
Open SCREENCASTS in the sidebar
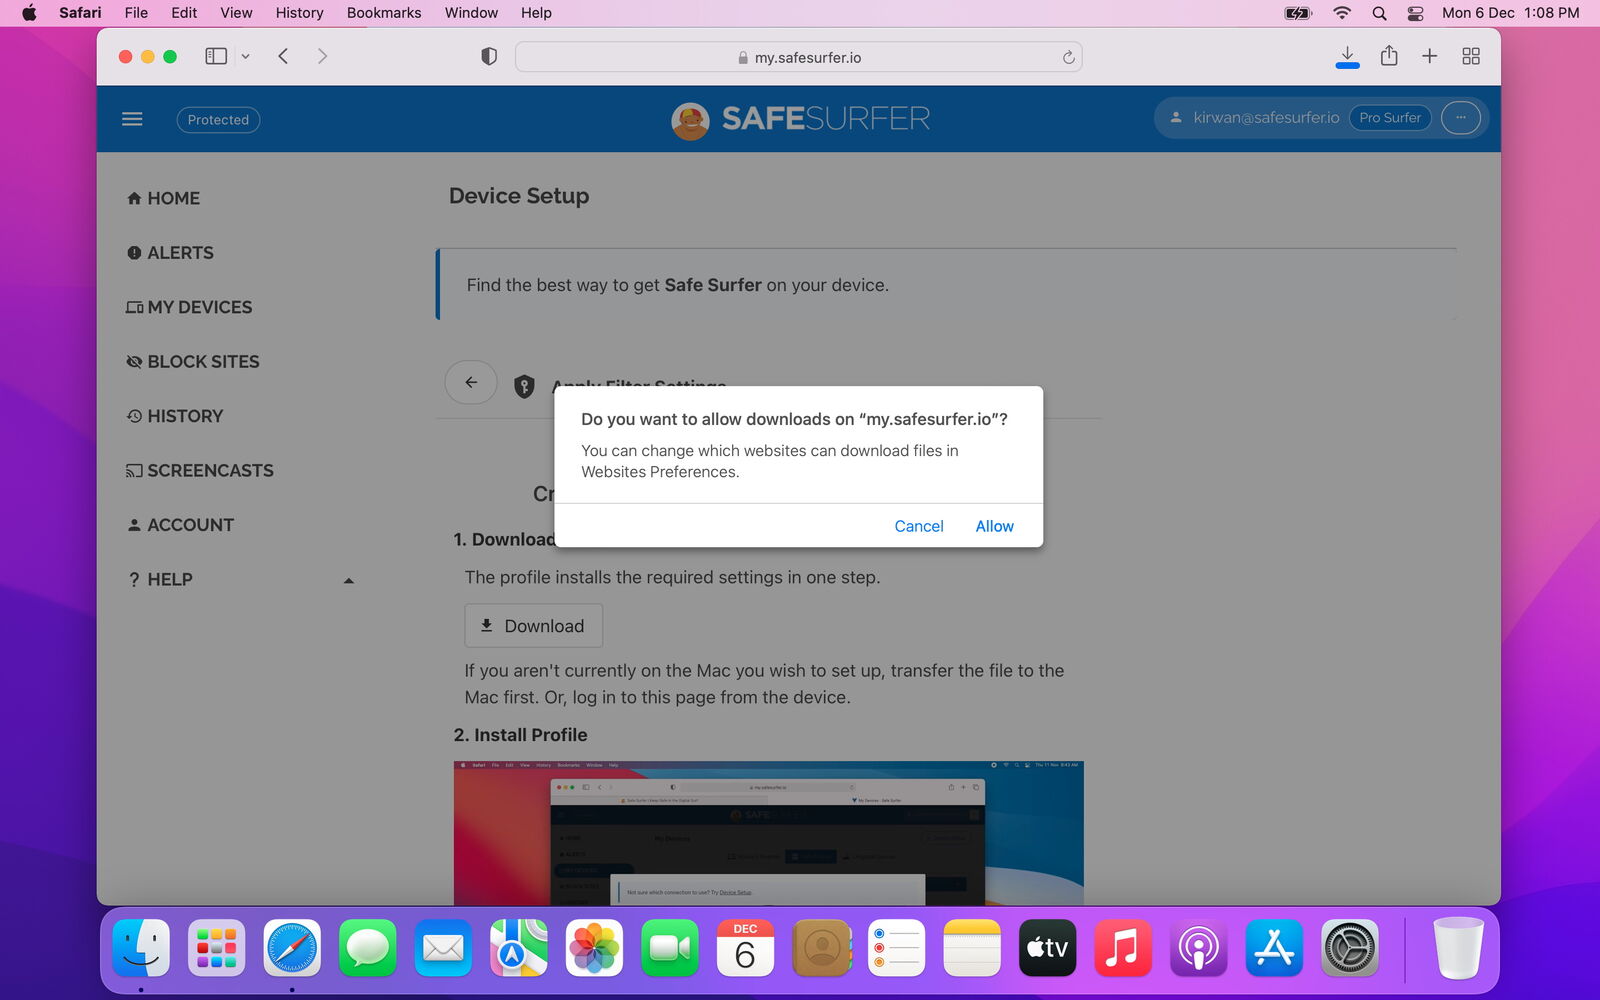(200, 471)
